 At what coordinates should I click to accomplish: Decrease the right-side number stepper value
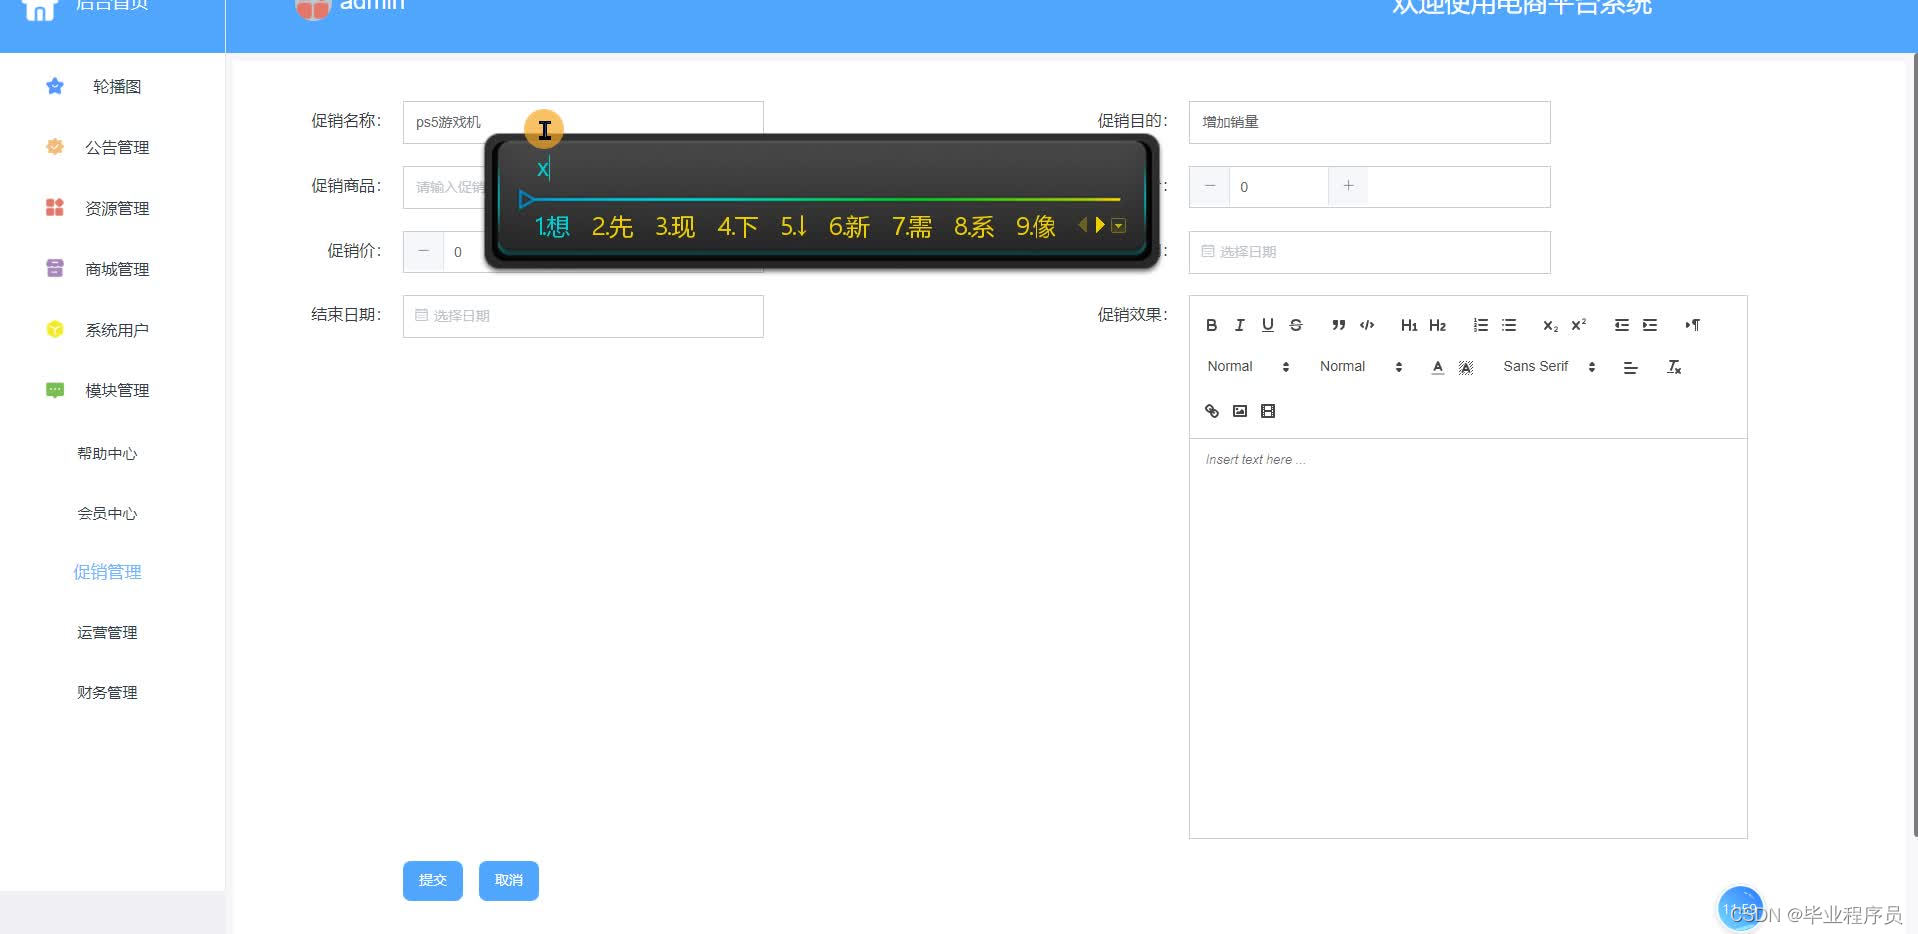(1210, 186)
